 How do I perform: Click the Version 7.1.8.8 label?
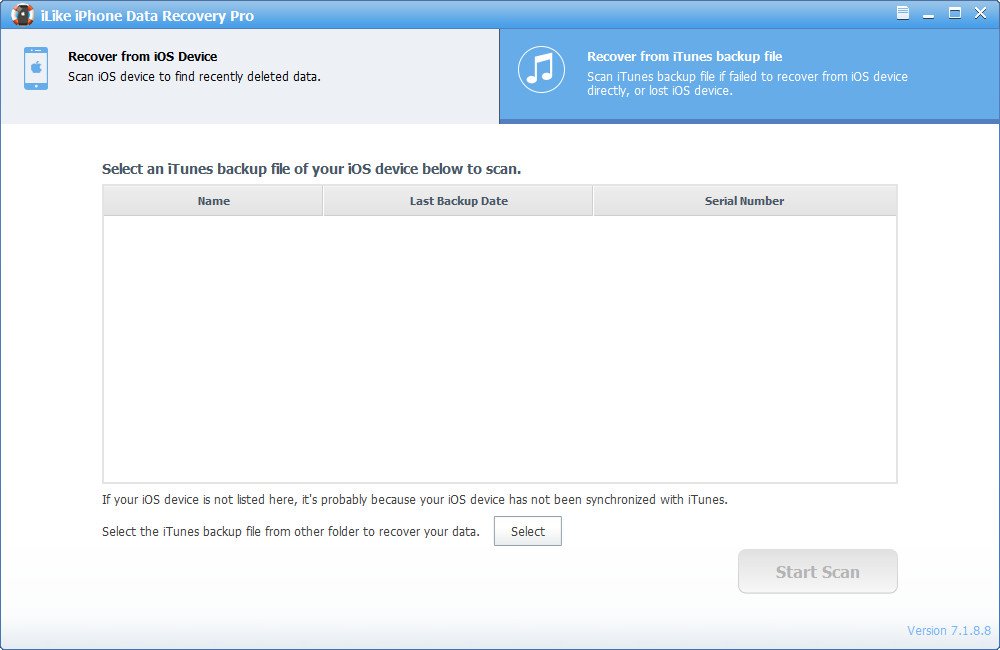(949, 630)
